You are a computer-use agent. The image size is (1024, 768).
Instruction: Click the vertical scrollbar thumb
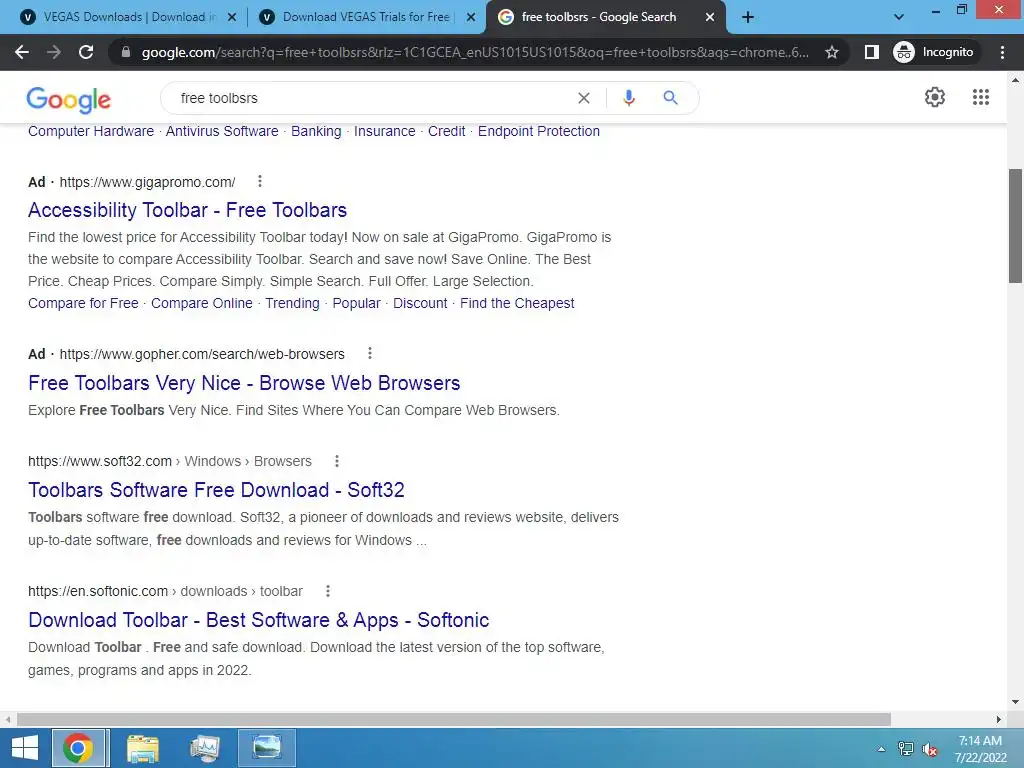pos(1016,226)
